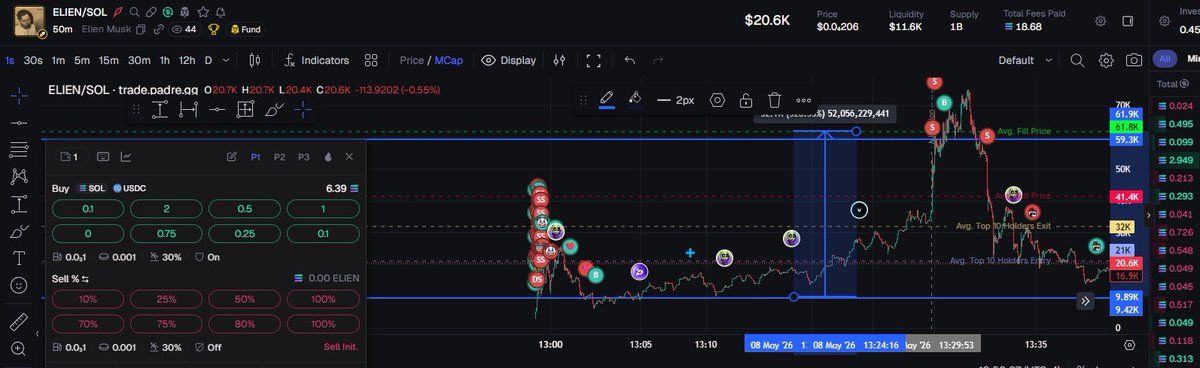Open the Fibonacci lines tool
Image resolution: width=1200 pixels, height=368 pixels.
(x=18, y=150)
